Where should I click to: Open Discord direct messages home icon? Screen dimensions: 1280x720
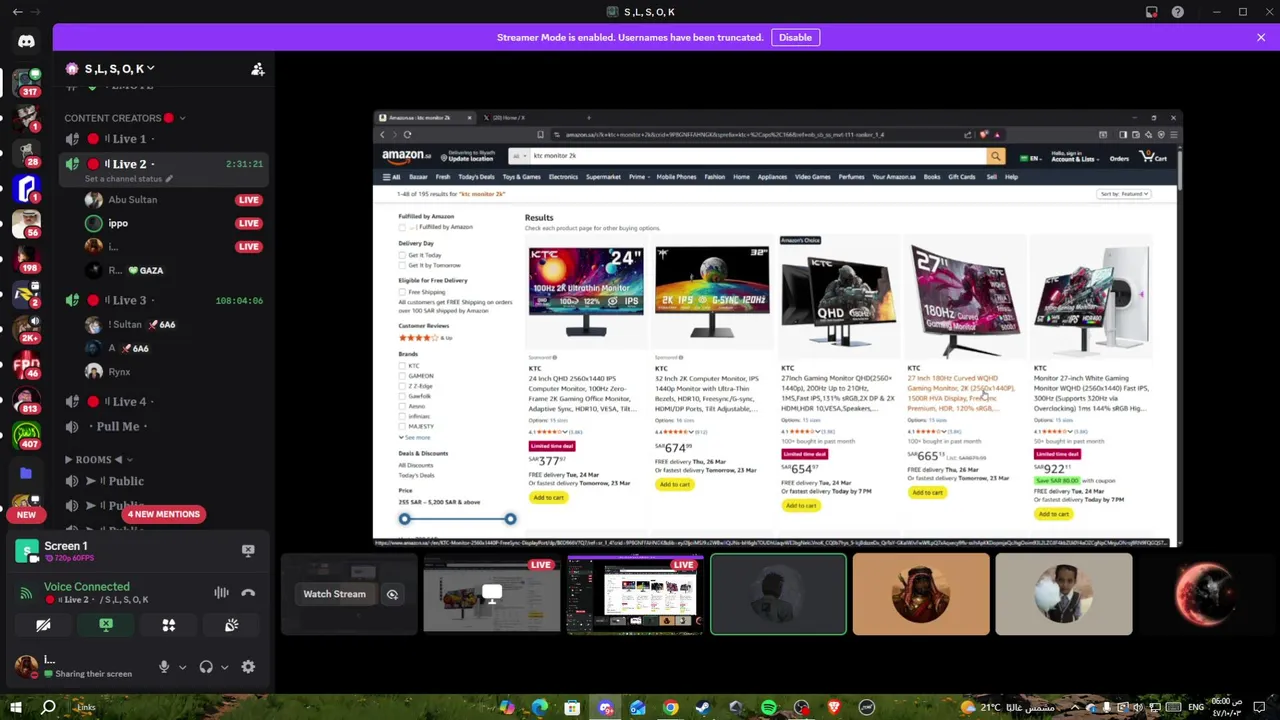tap(26, 41)
